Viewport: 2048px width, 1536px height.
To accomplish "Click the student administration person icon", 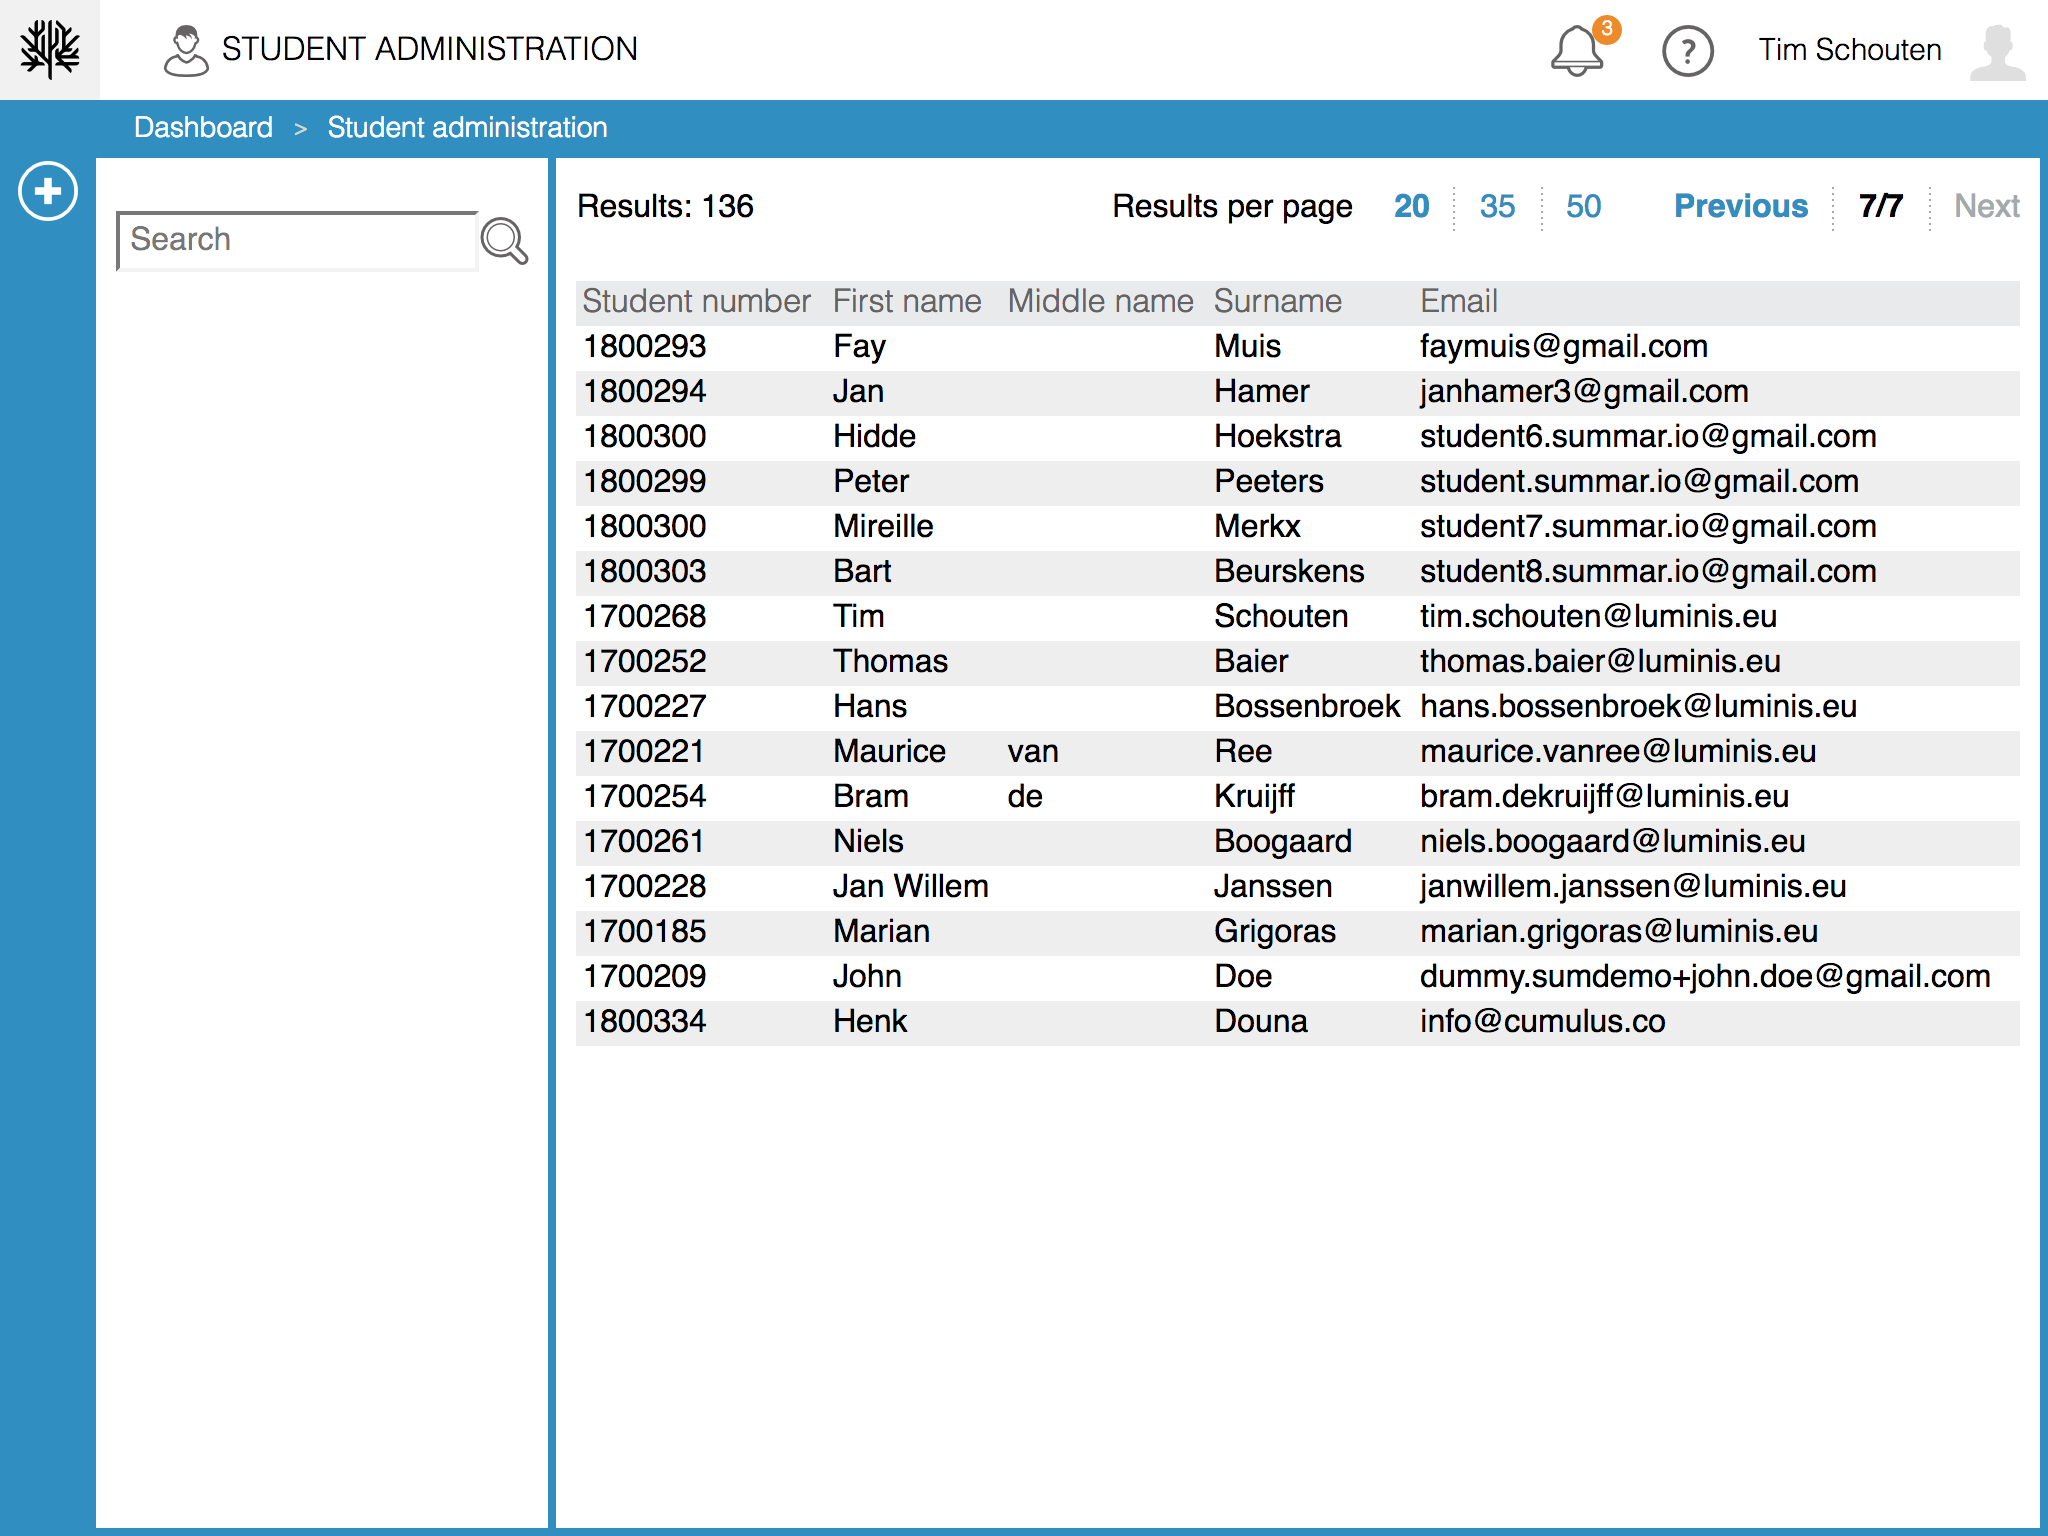I will (186, 51).
